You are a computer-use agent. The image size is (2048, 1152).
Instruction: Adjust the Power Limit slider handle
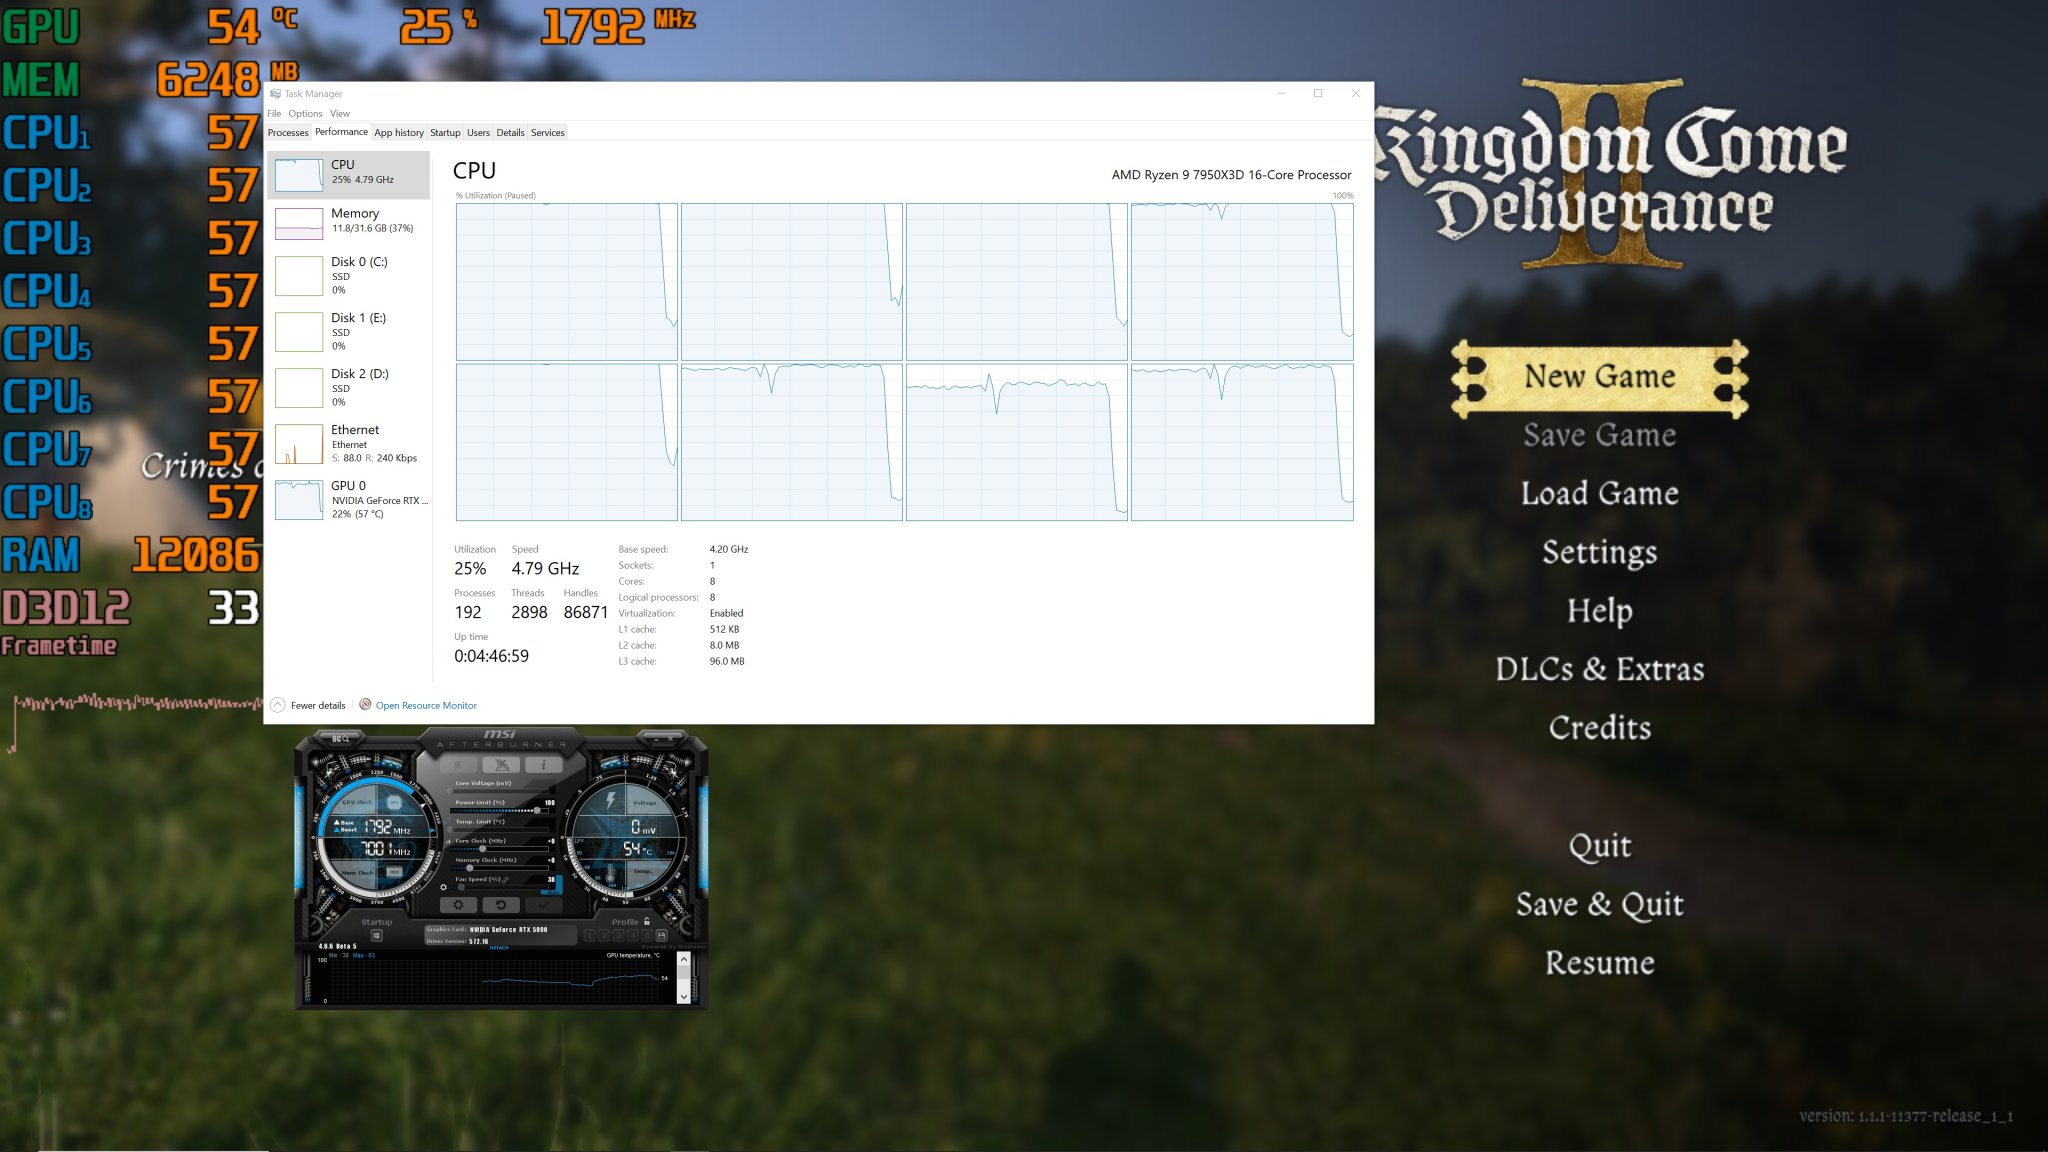pos(537,810)
